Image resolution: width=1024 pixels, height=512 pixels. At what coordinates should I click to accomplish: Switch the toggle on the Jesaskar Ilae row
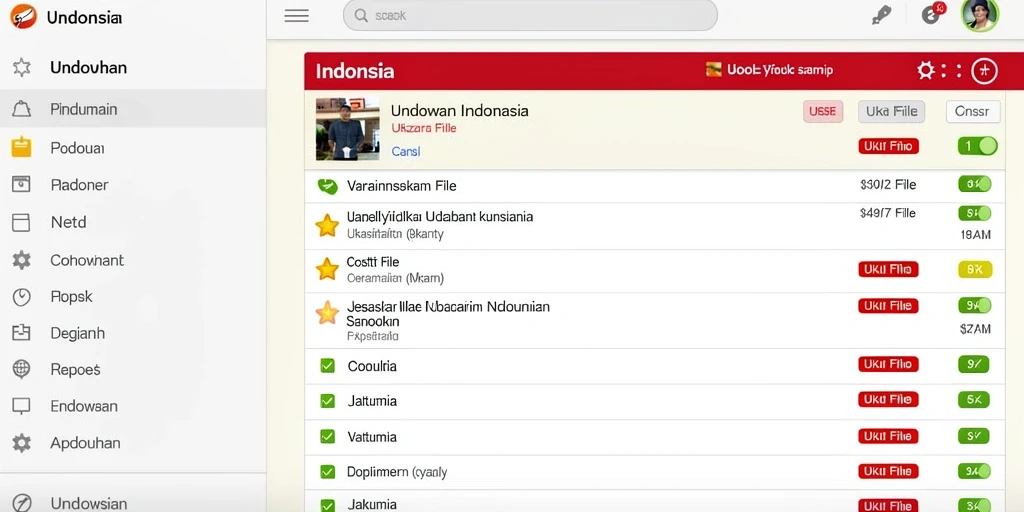click(x=974, y=305)
